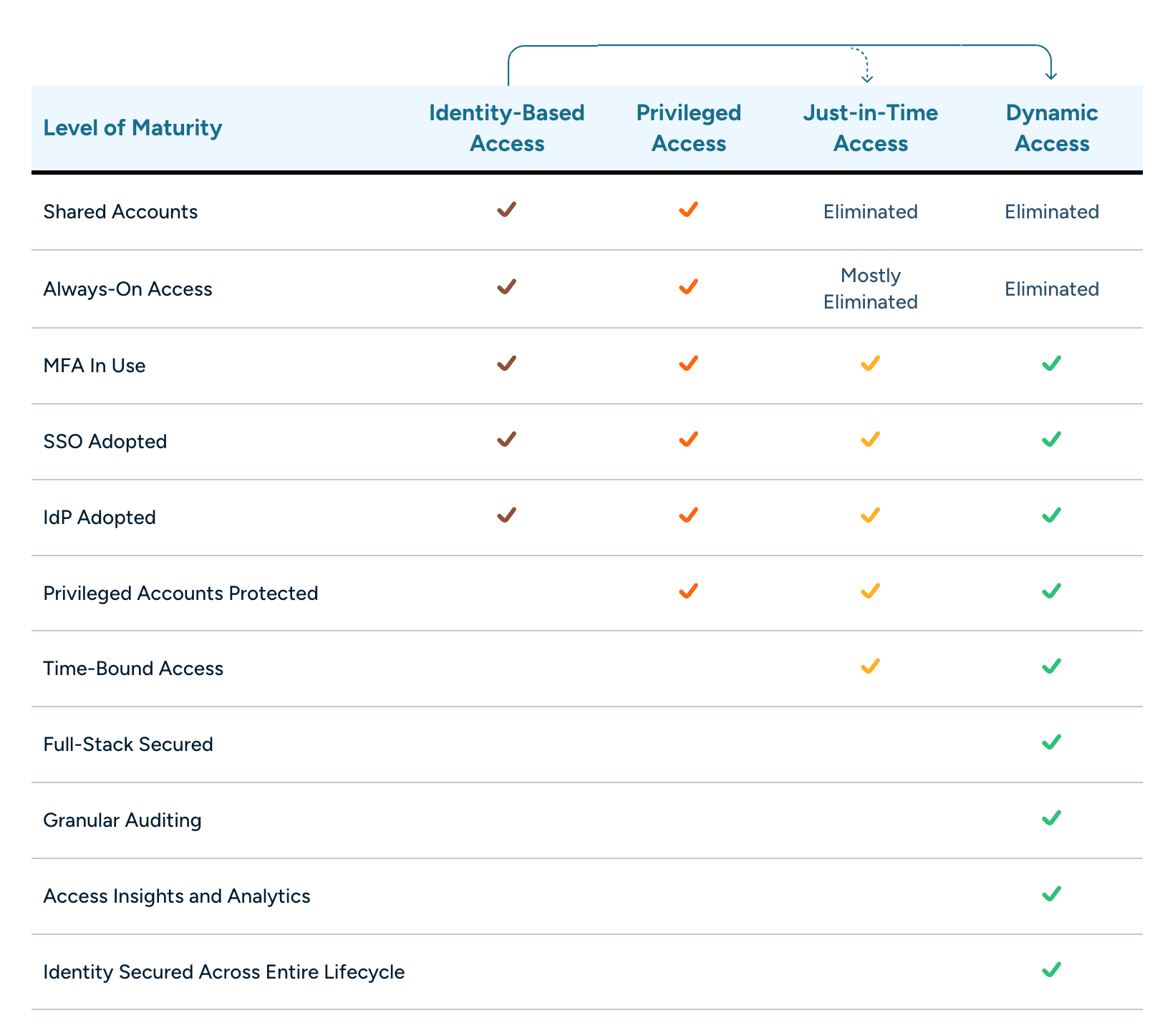Click the green checkmark for Access Insights and Analytics
Viewport: 1170px width, 1028px height.
coord(1051,894)
